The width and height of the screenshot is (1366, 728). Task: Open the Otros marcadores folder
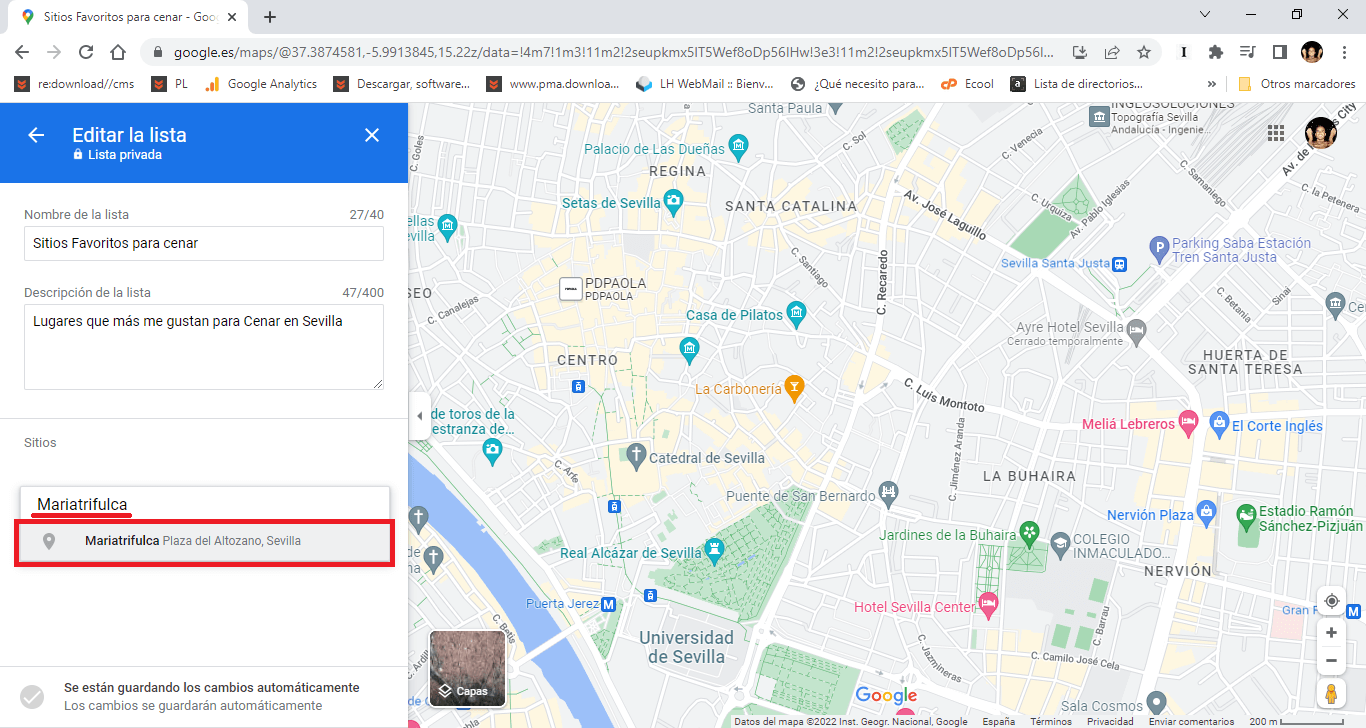coord(1297,84)
